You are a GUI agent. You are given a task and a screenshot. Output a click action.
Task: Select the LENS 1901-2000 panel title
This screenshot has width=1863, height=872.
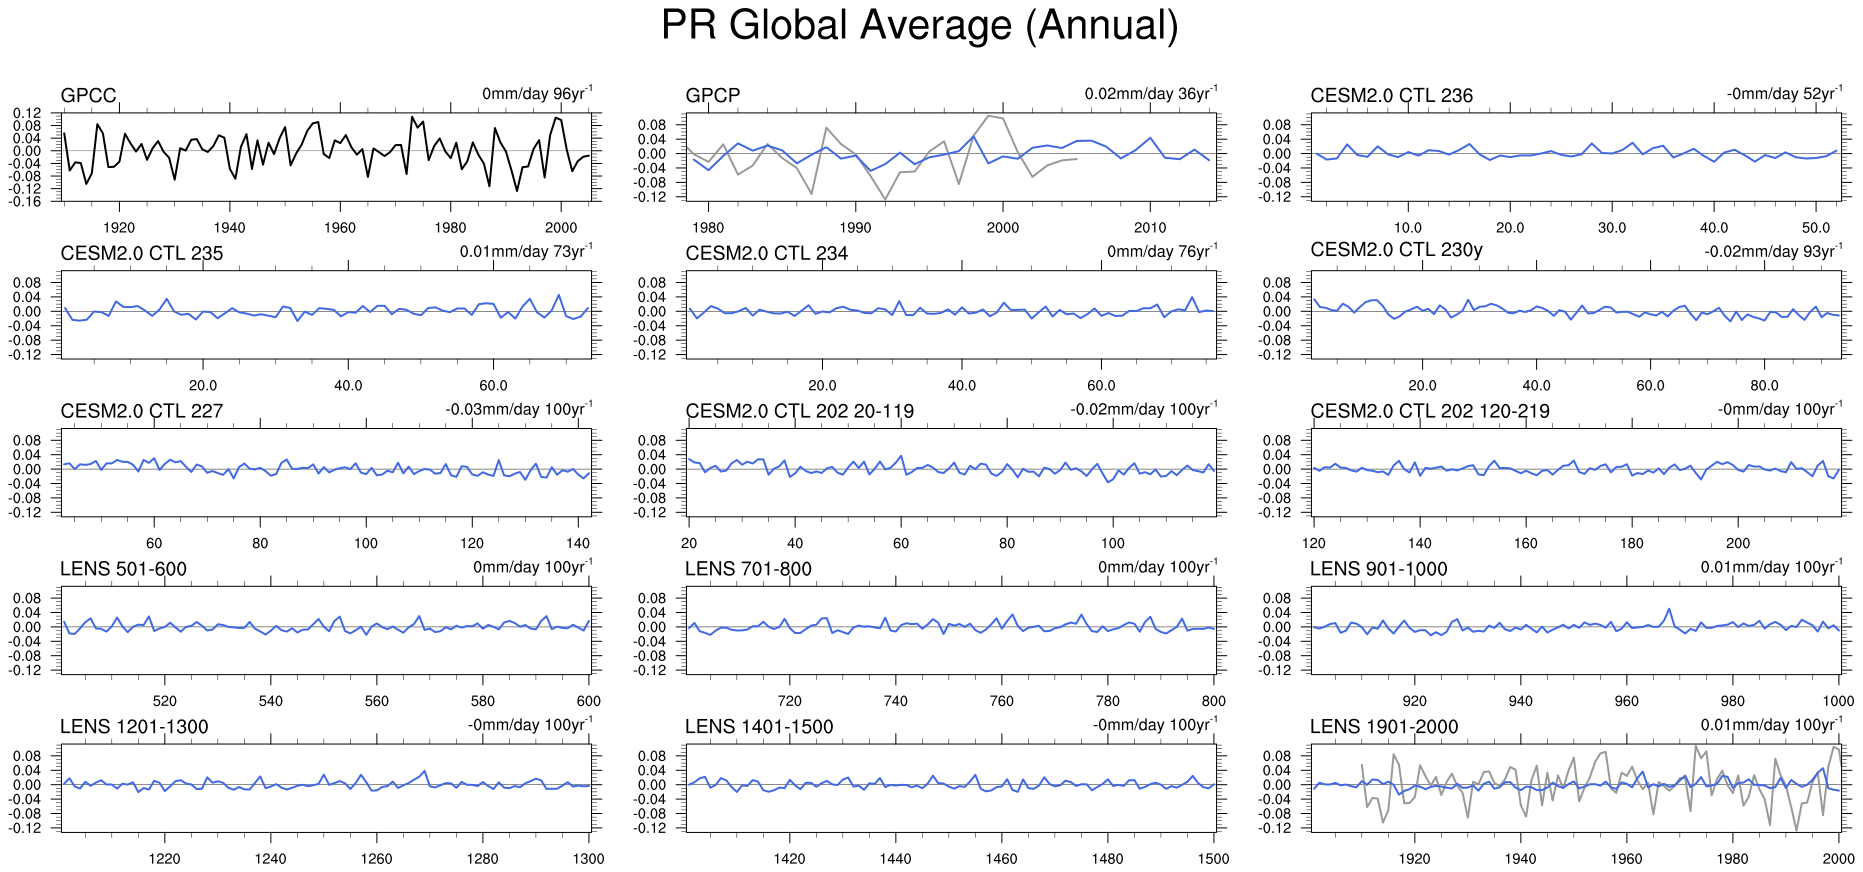coord(1384,727)
